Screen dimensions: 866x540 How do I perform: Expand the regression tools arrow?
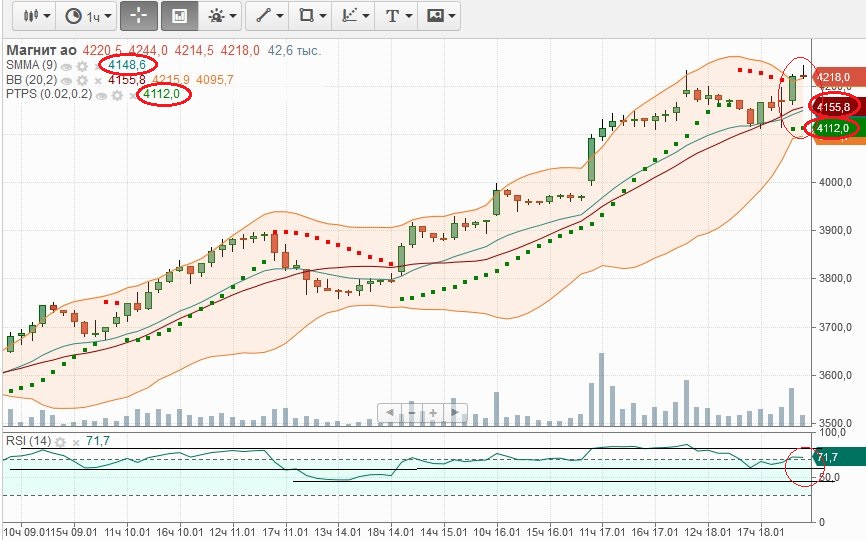pos(366,16)
